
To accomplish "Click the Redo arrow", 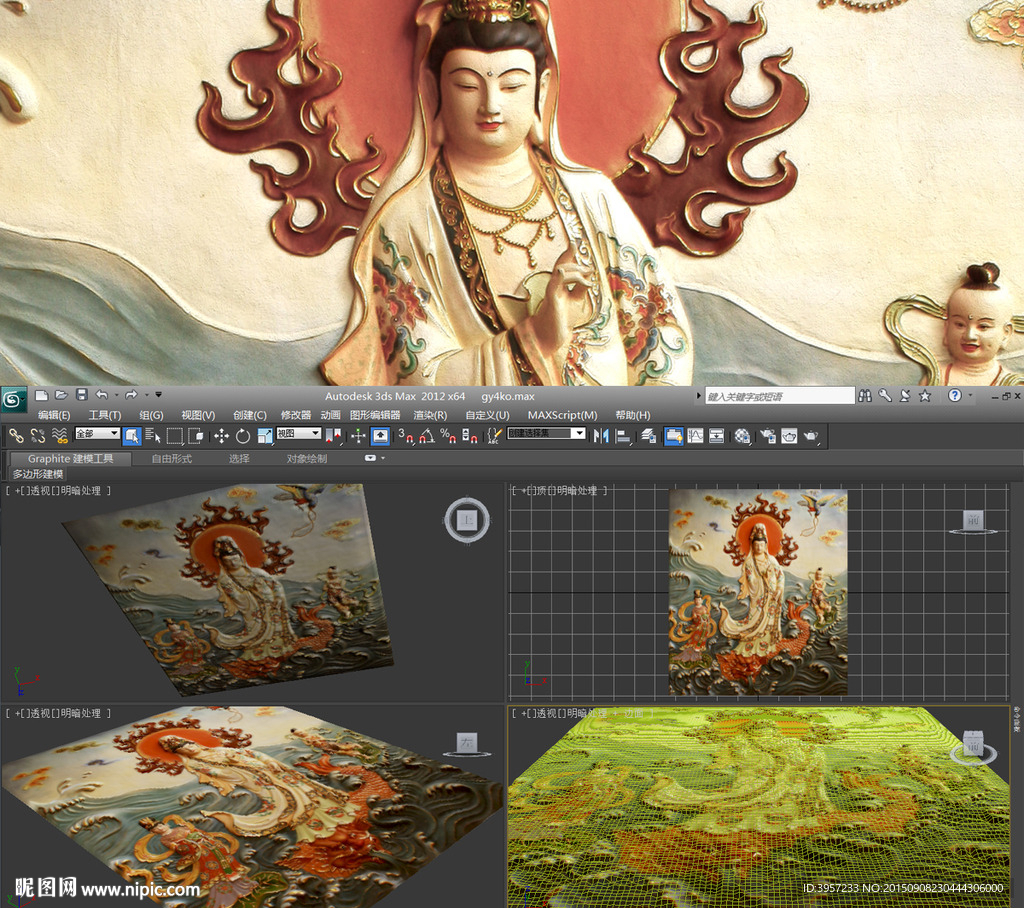I will [131, 395].
